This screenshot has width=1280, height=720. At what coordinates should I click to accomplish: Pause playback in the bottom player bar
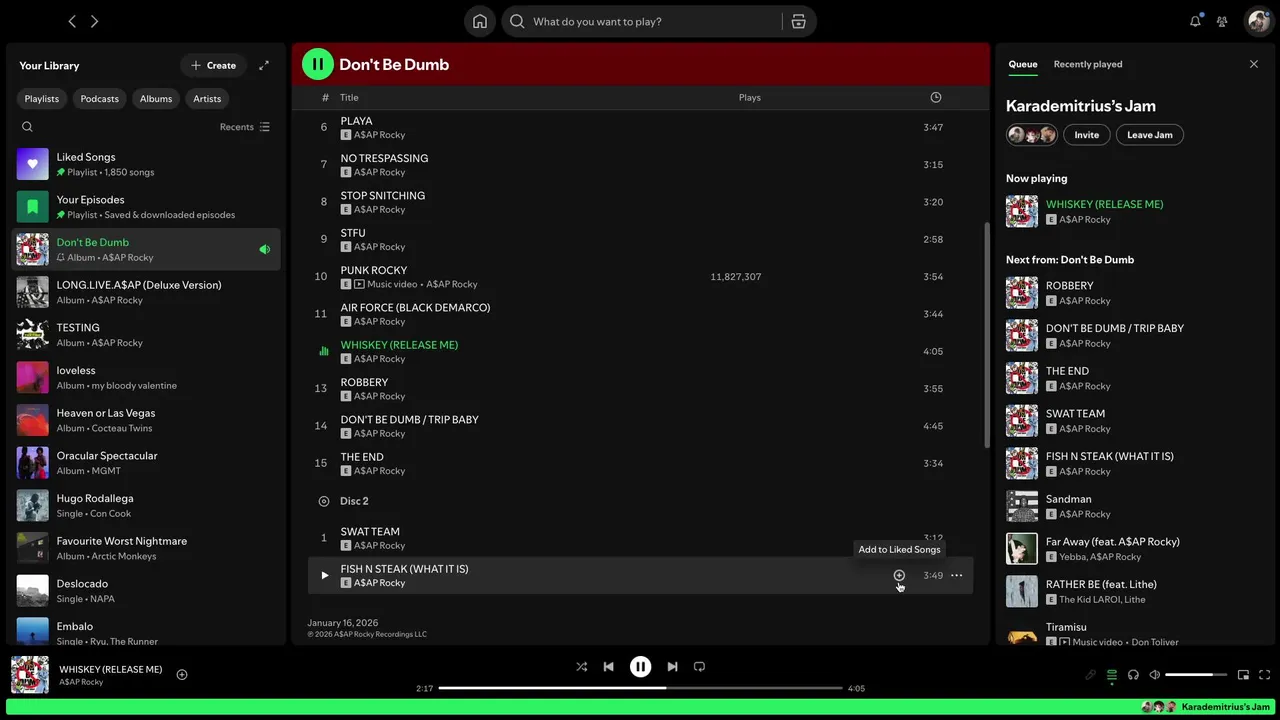pyautogui.click(x=640, y=666)
